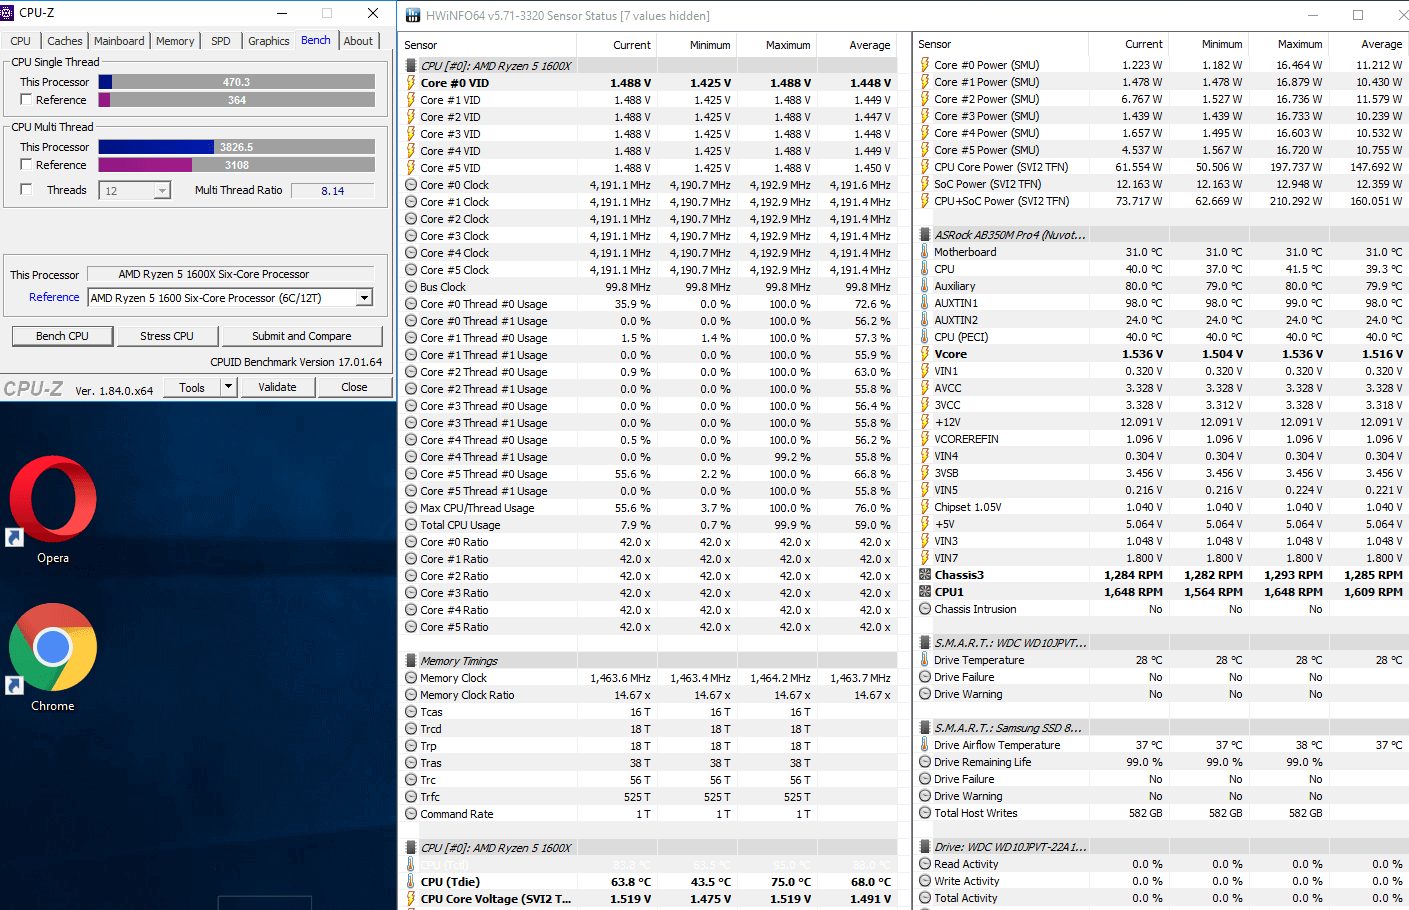Click the ASRock AB350M Pro4 group header icon

click(x=925, y=235)
